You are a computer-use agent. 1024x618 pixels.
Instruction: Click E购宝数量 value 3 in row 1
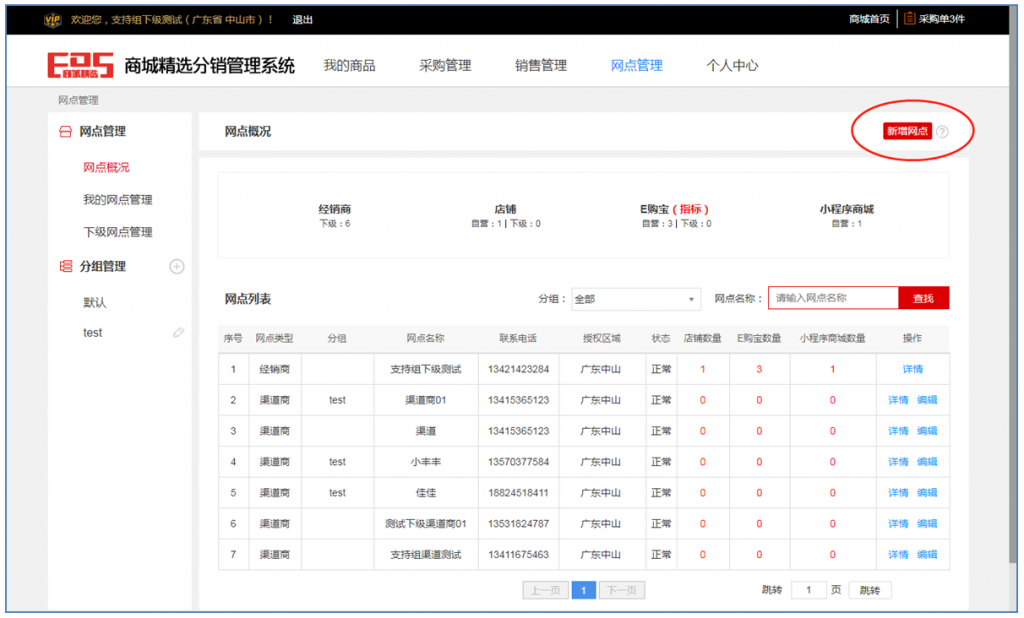pyautogui.click(x=759, y=369)
